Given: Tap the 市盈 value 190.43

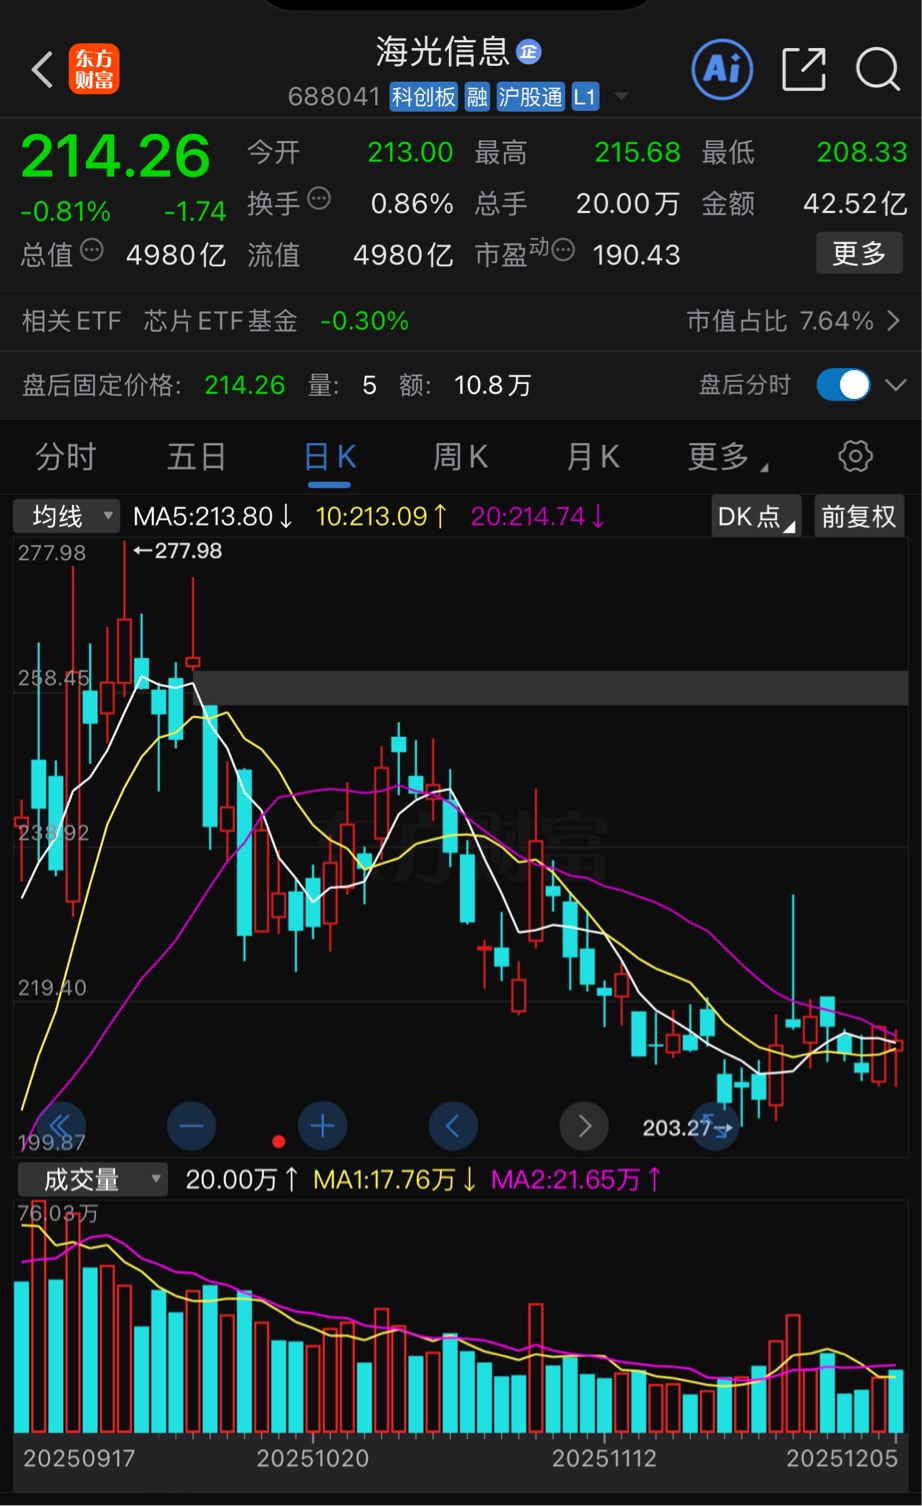Looking at the screenshot, I should coord(637,254).
